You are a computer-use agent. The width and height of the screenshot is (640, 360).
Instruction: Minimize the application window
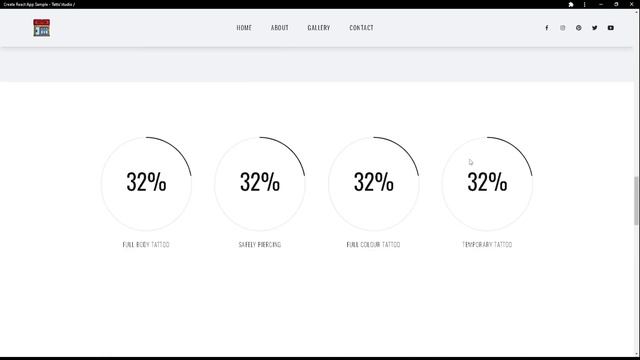tap(601, 4)
